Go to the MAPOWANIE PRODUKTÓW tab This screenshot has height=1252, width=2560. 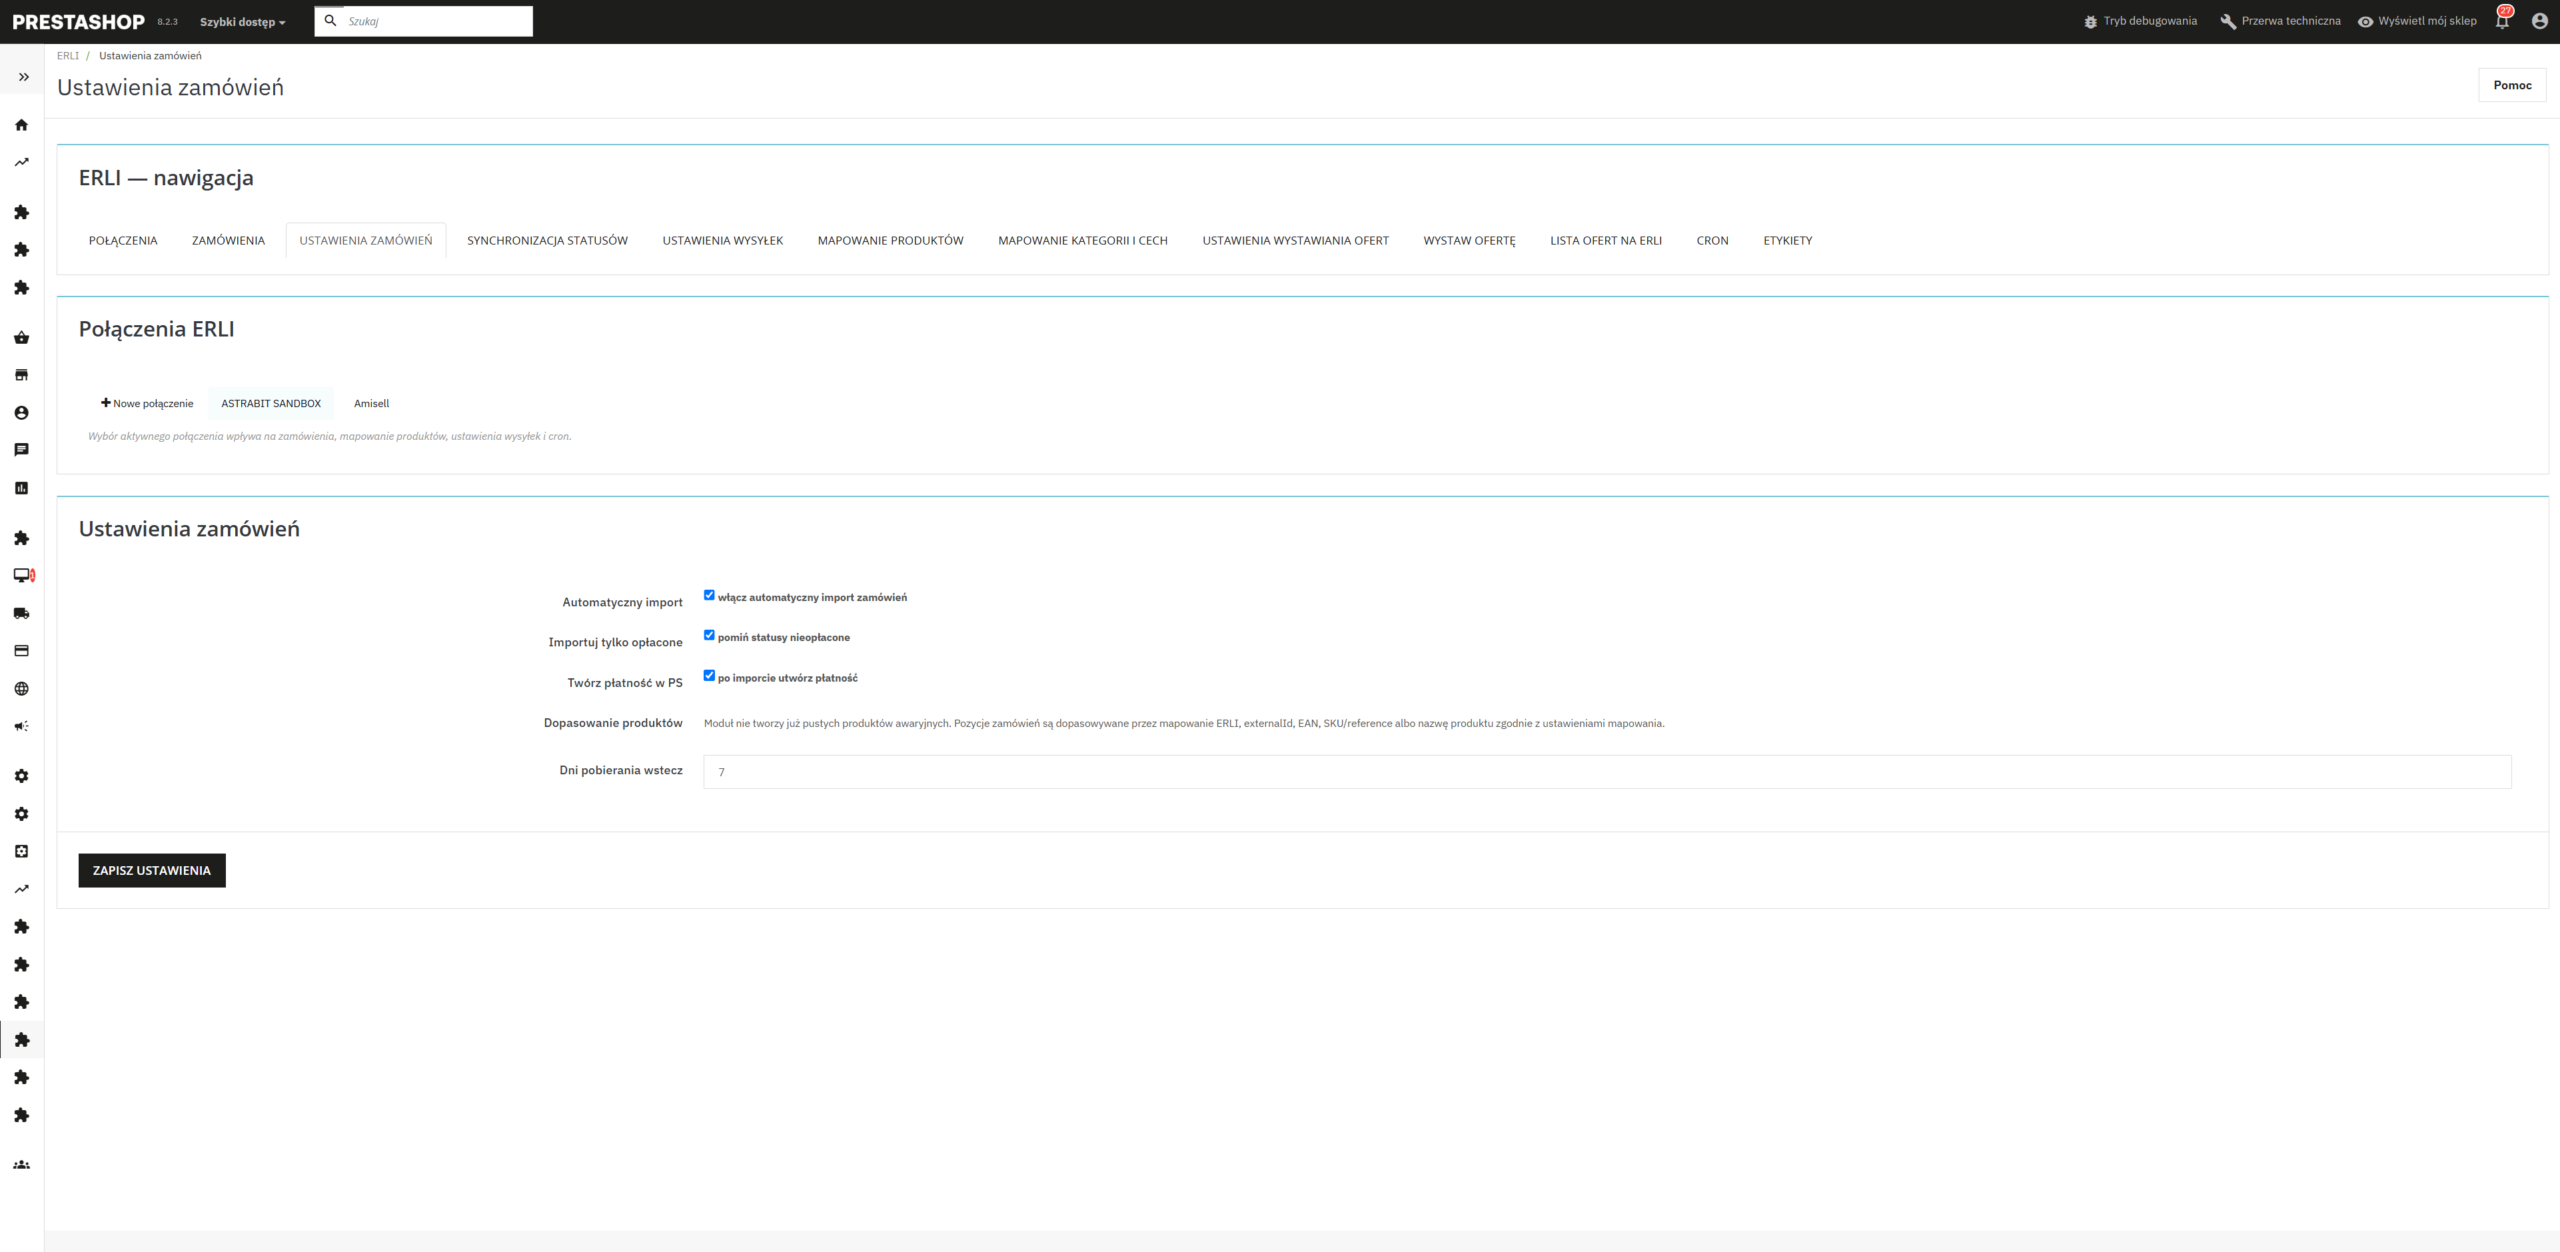(x=891, y=241)
